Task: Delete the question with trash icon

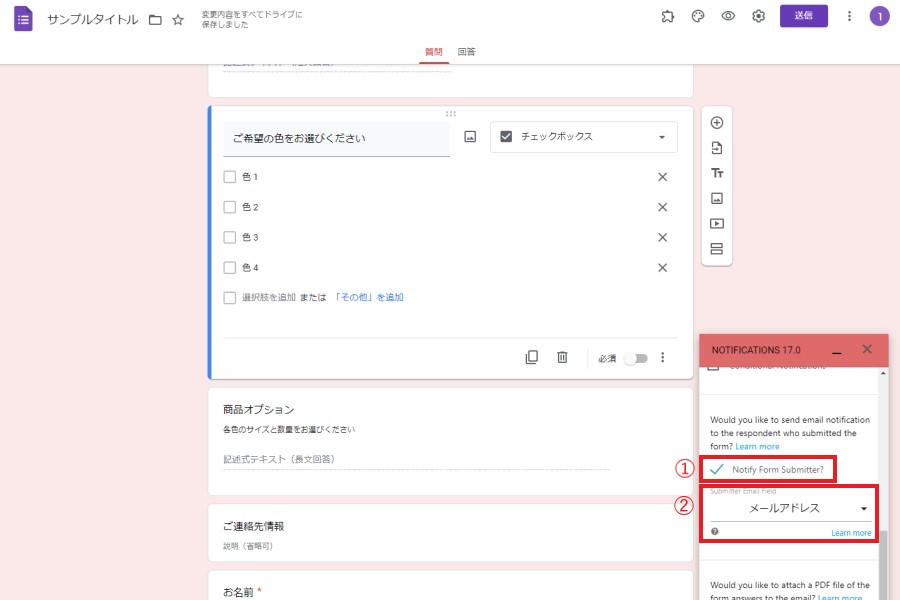Action: coord(563,358)
